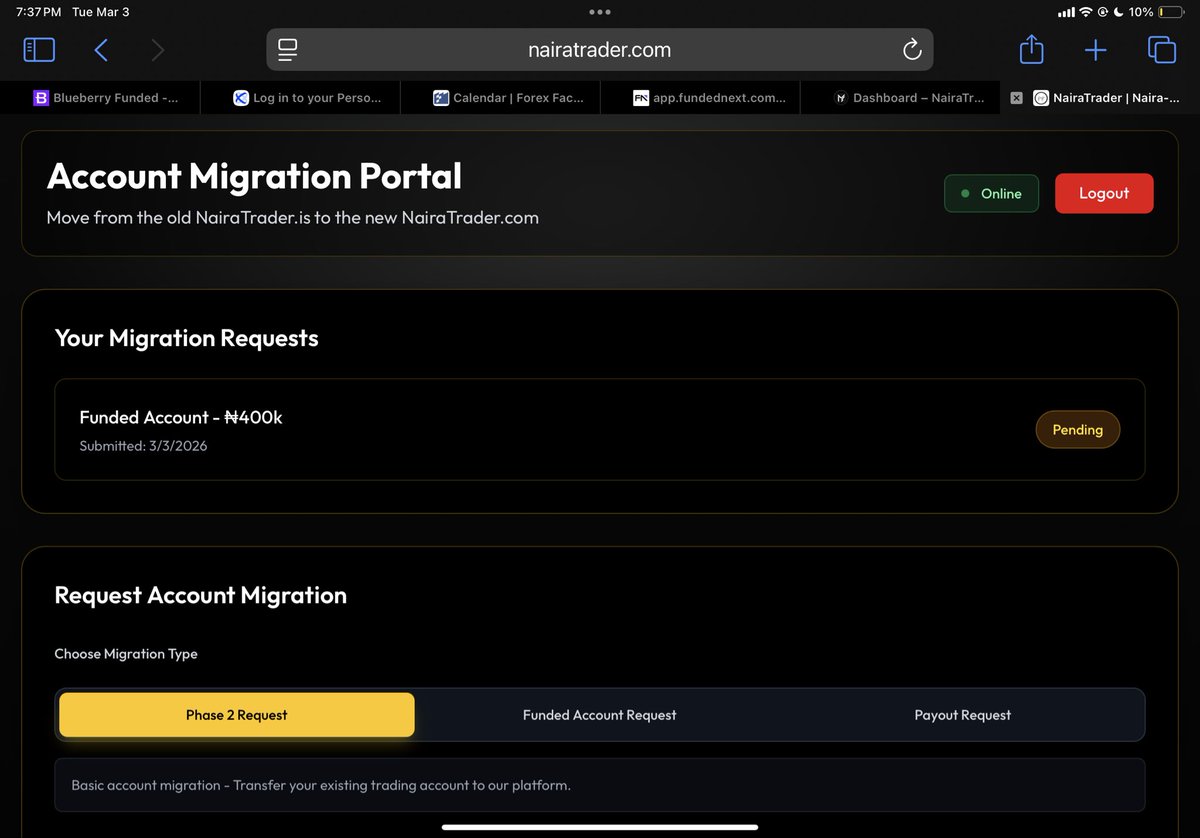Tap the three-dot multitasking menu at top
This screenshot has height=838, width=1200.
600,12
